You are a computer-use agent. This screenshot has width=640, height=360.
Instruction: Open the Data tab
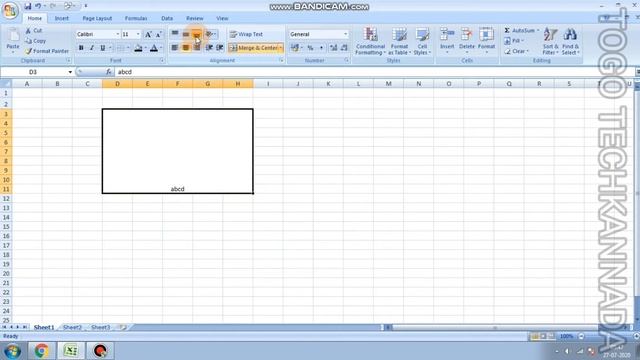pyautogui.click(x=167, y=18)
